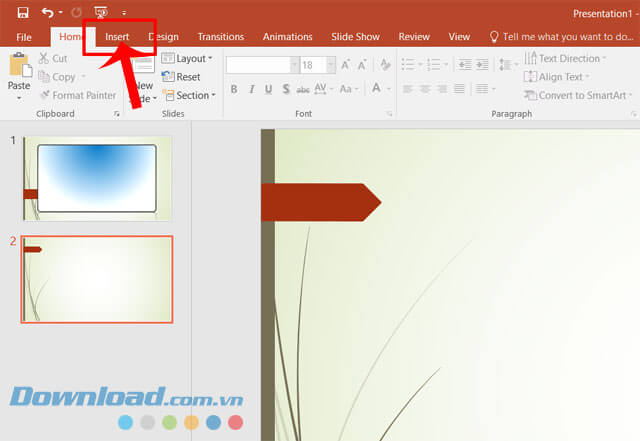
Task: Start presentation from beginning icon
Action: tap(101, 13)
